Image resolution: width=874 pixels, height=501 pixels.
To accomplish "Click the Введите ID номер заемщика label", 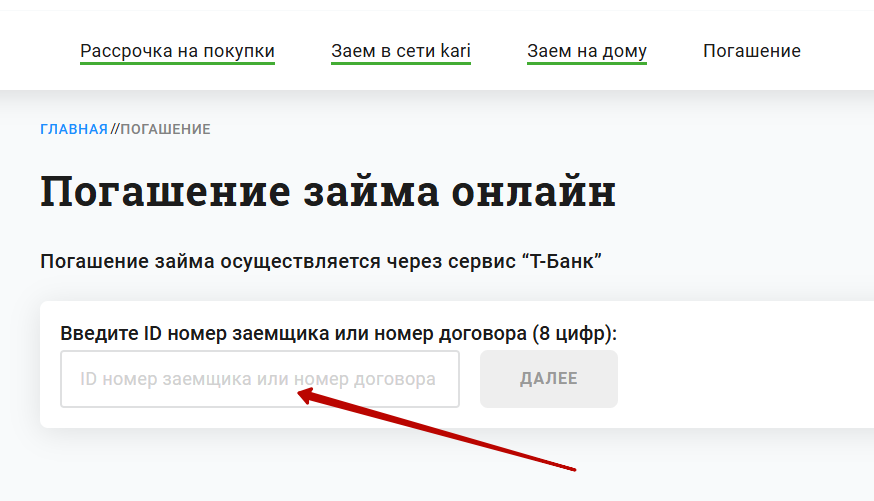I will pyautogui.click(x=338, y=333).
